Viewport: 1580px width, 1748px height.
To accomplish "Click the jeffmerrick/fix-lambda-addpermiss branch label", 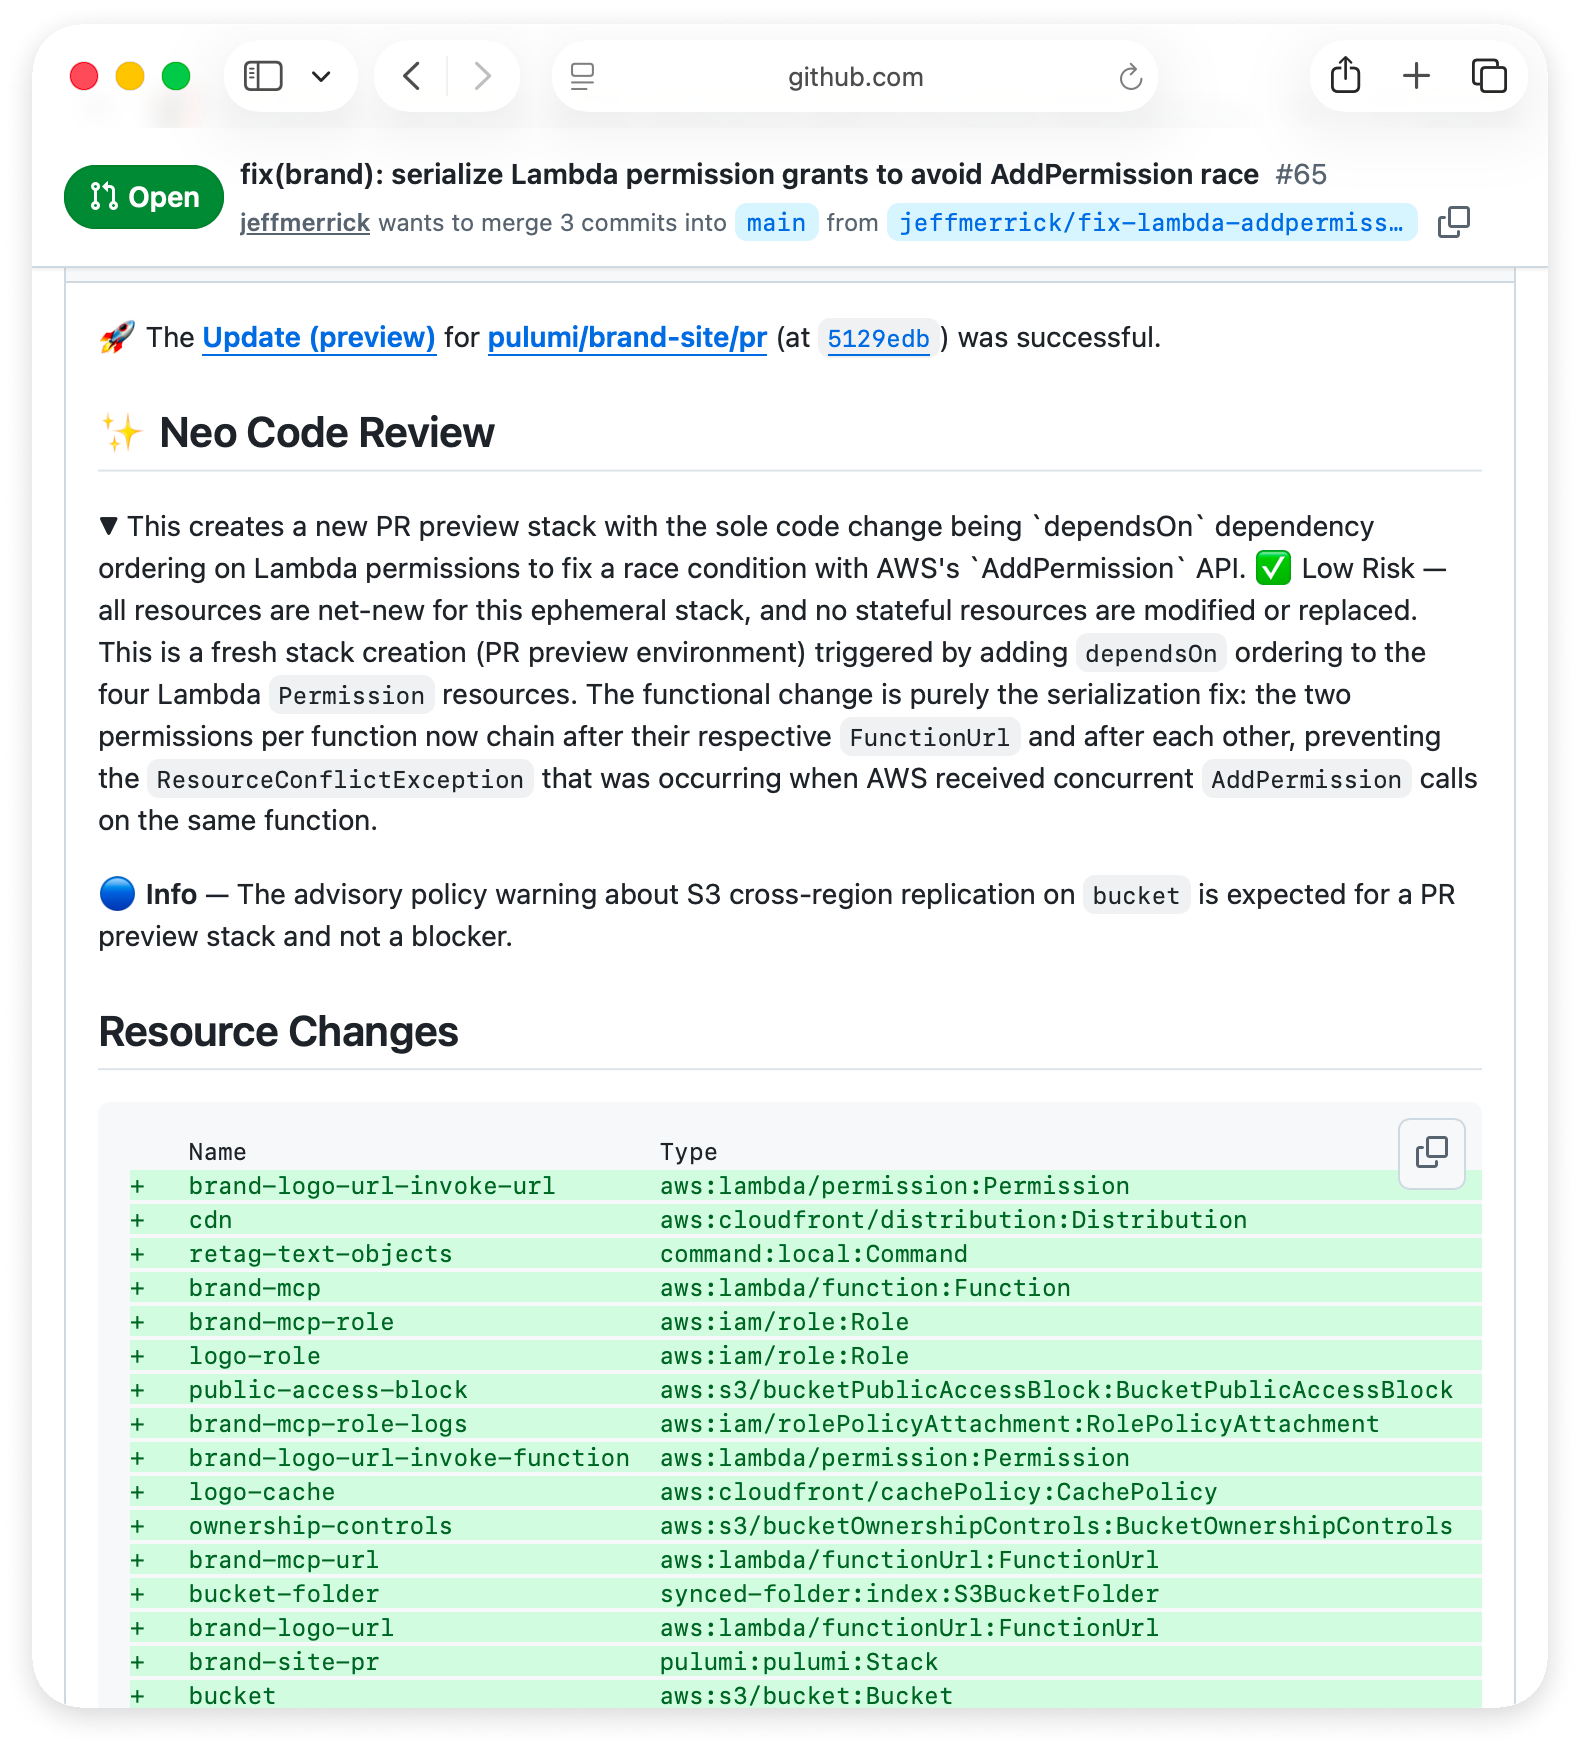I will 1151,222.
